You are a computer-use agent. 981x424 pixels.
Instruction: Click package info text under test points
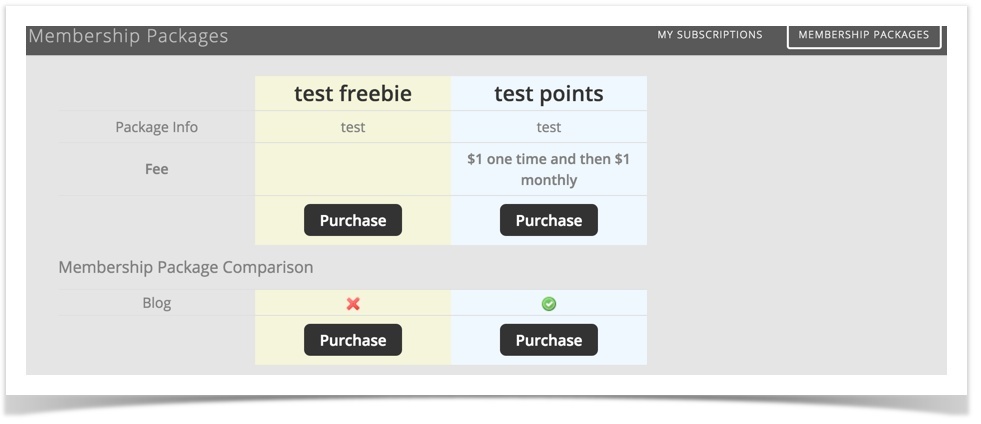[549, 127]
